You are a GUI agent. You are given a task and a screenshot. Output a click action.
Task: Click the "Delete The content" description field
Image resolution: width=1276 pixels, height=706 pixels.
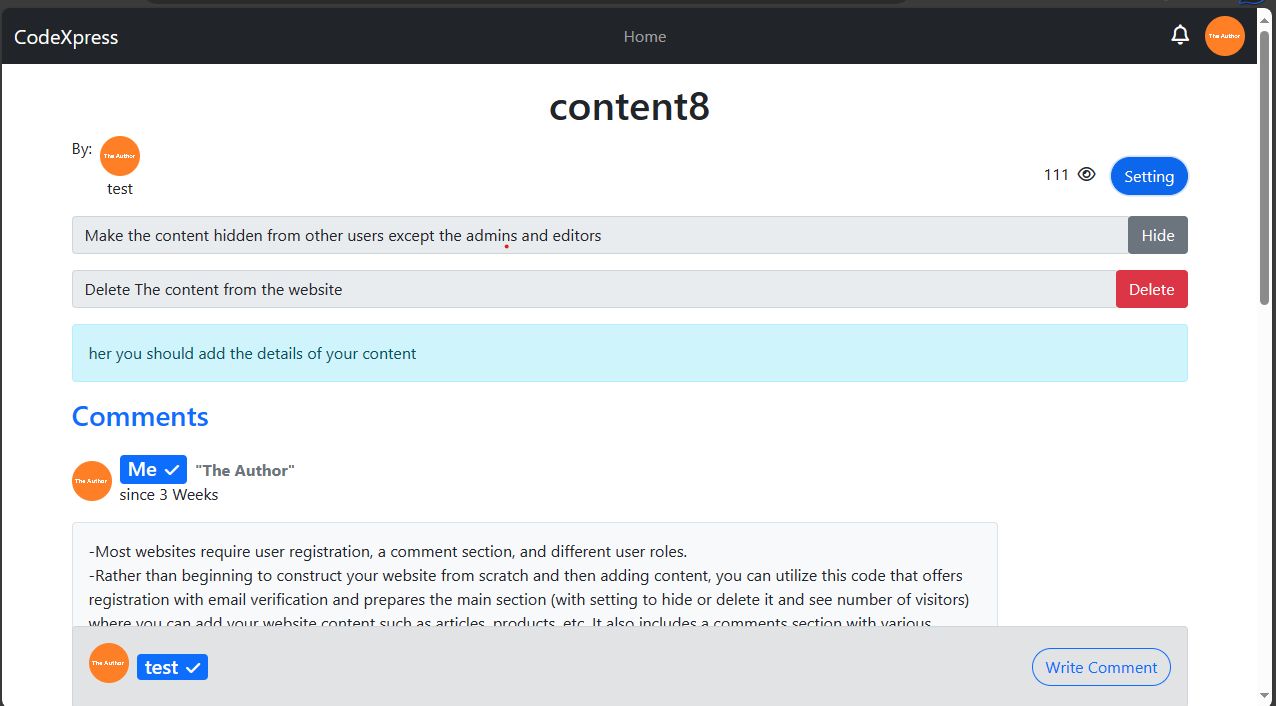click(593, 289)
